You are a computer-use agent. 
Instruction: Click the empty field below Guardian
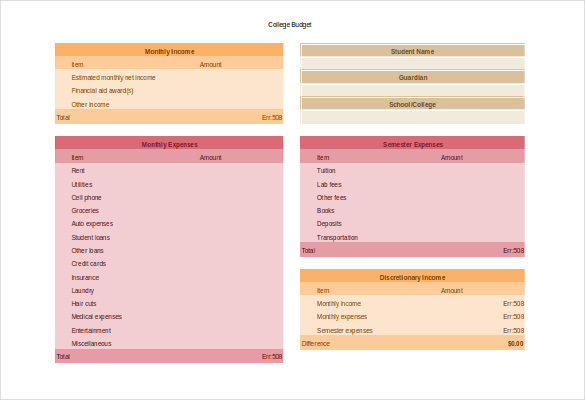tap(412, 90)
